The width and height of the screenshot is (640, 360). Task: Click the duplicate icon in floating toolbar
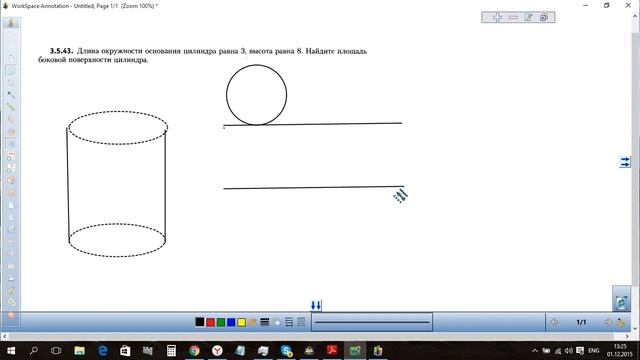click(x=544, y=17)
